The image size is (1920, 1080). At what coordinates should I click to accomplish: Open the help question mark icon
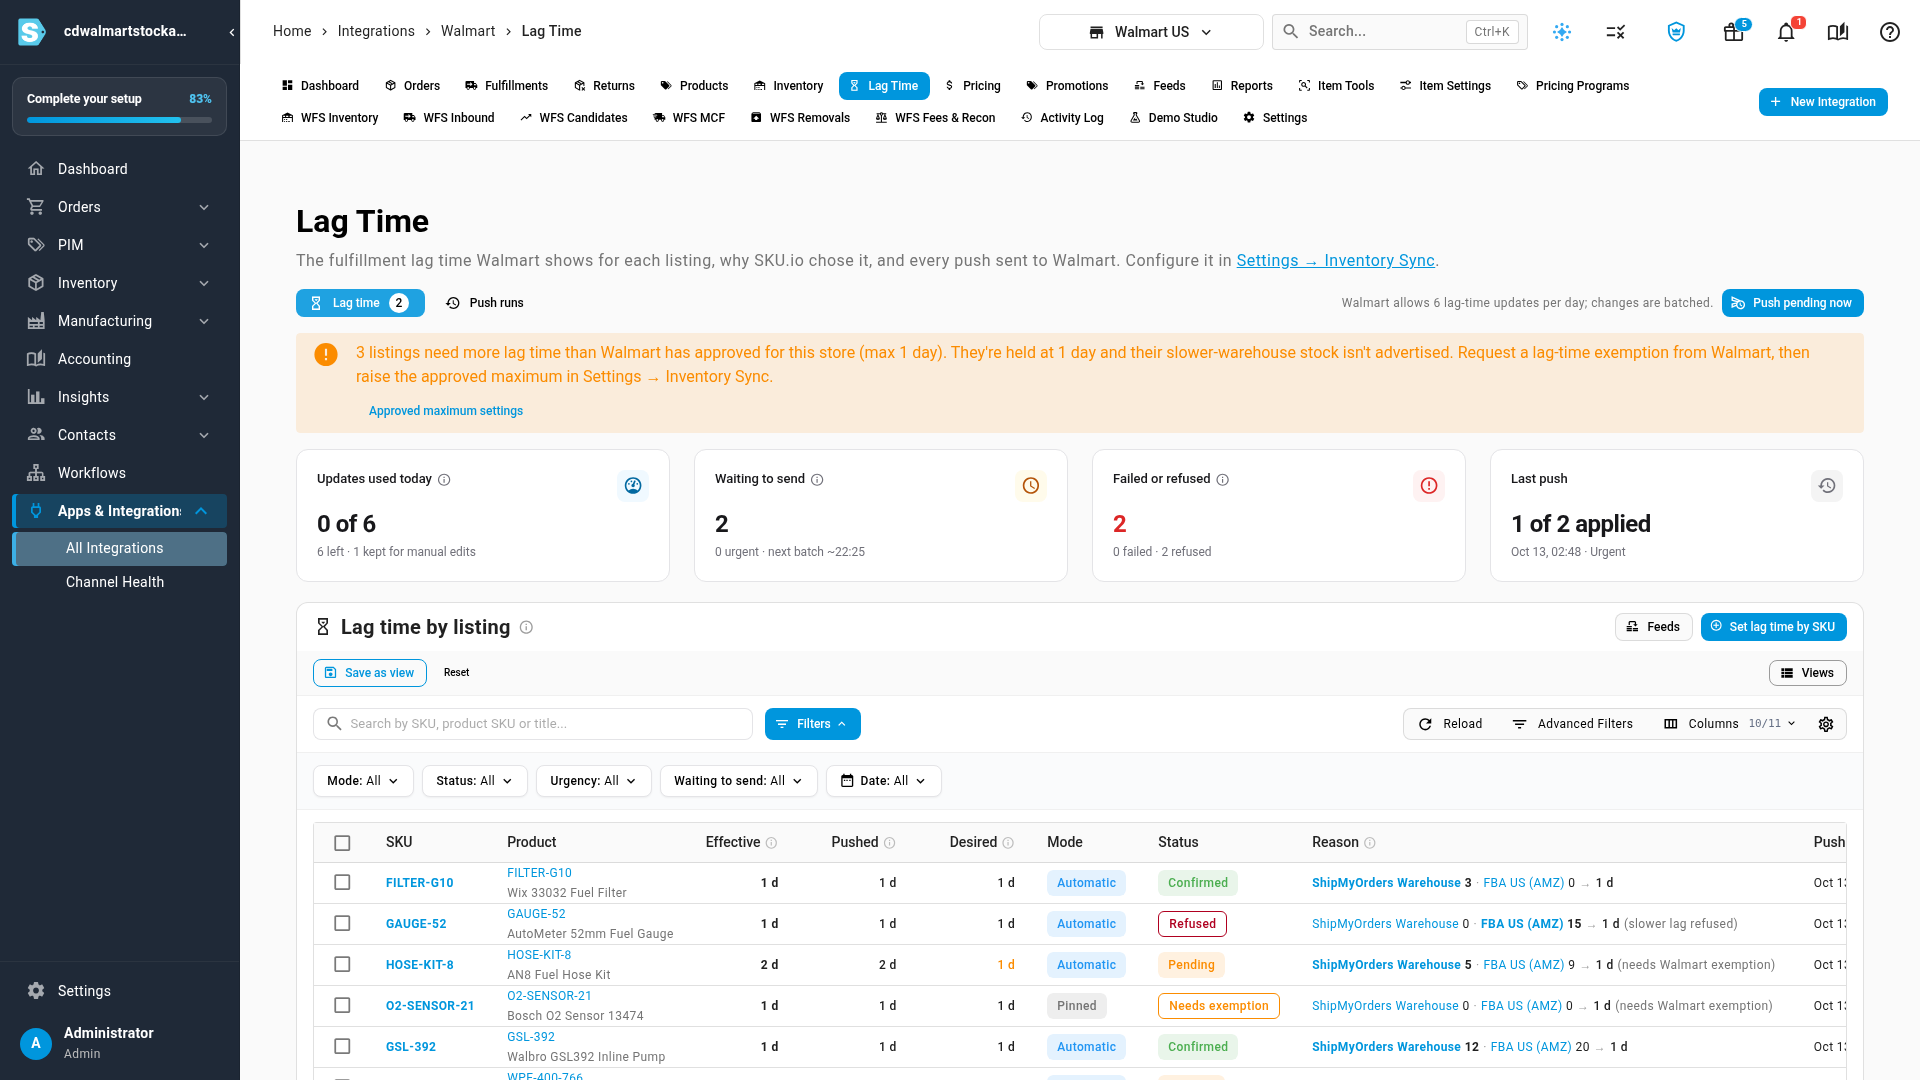coord(1889,32)
